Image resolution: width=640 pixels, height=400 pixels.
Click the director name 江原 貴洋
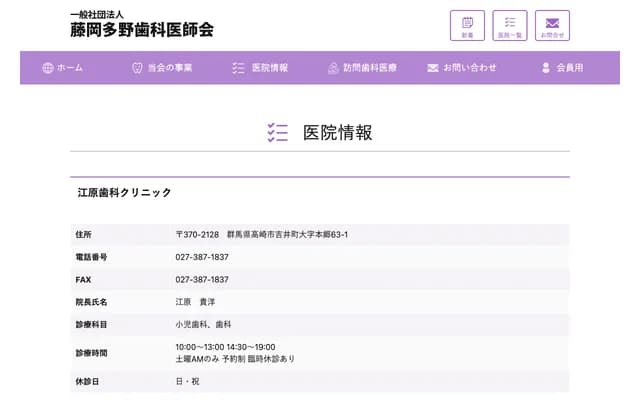coord(196,302)
